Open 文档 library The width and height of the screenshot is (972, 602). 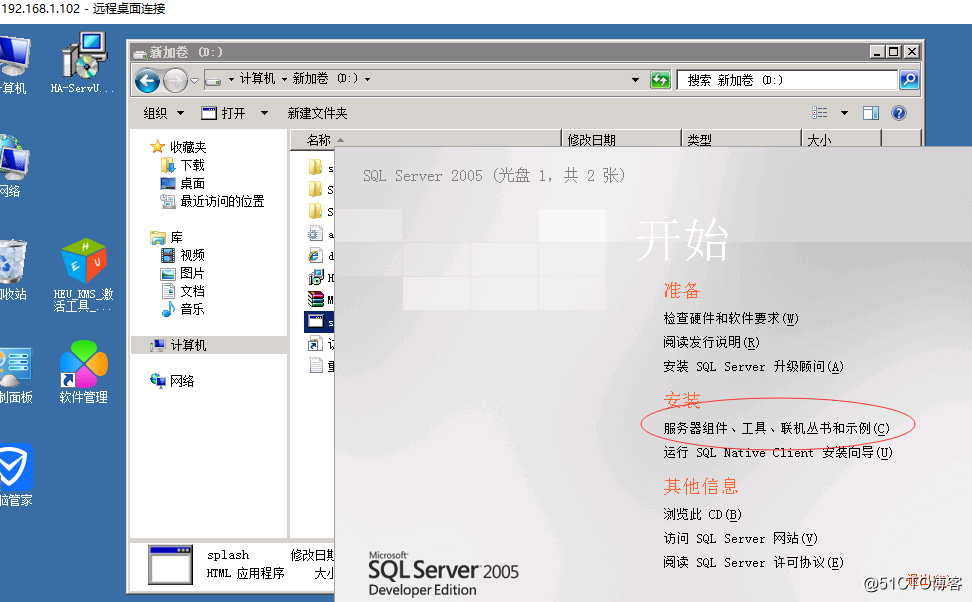tap(183, 291)
